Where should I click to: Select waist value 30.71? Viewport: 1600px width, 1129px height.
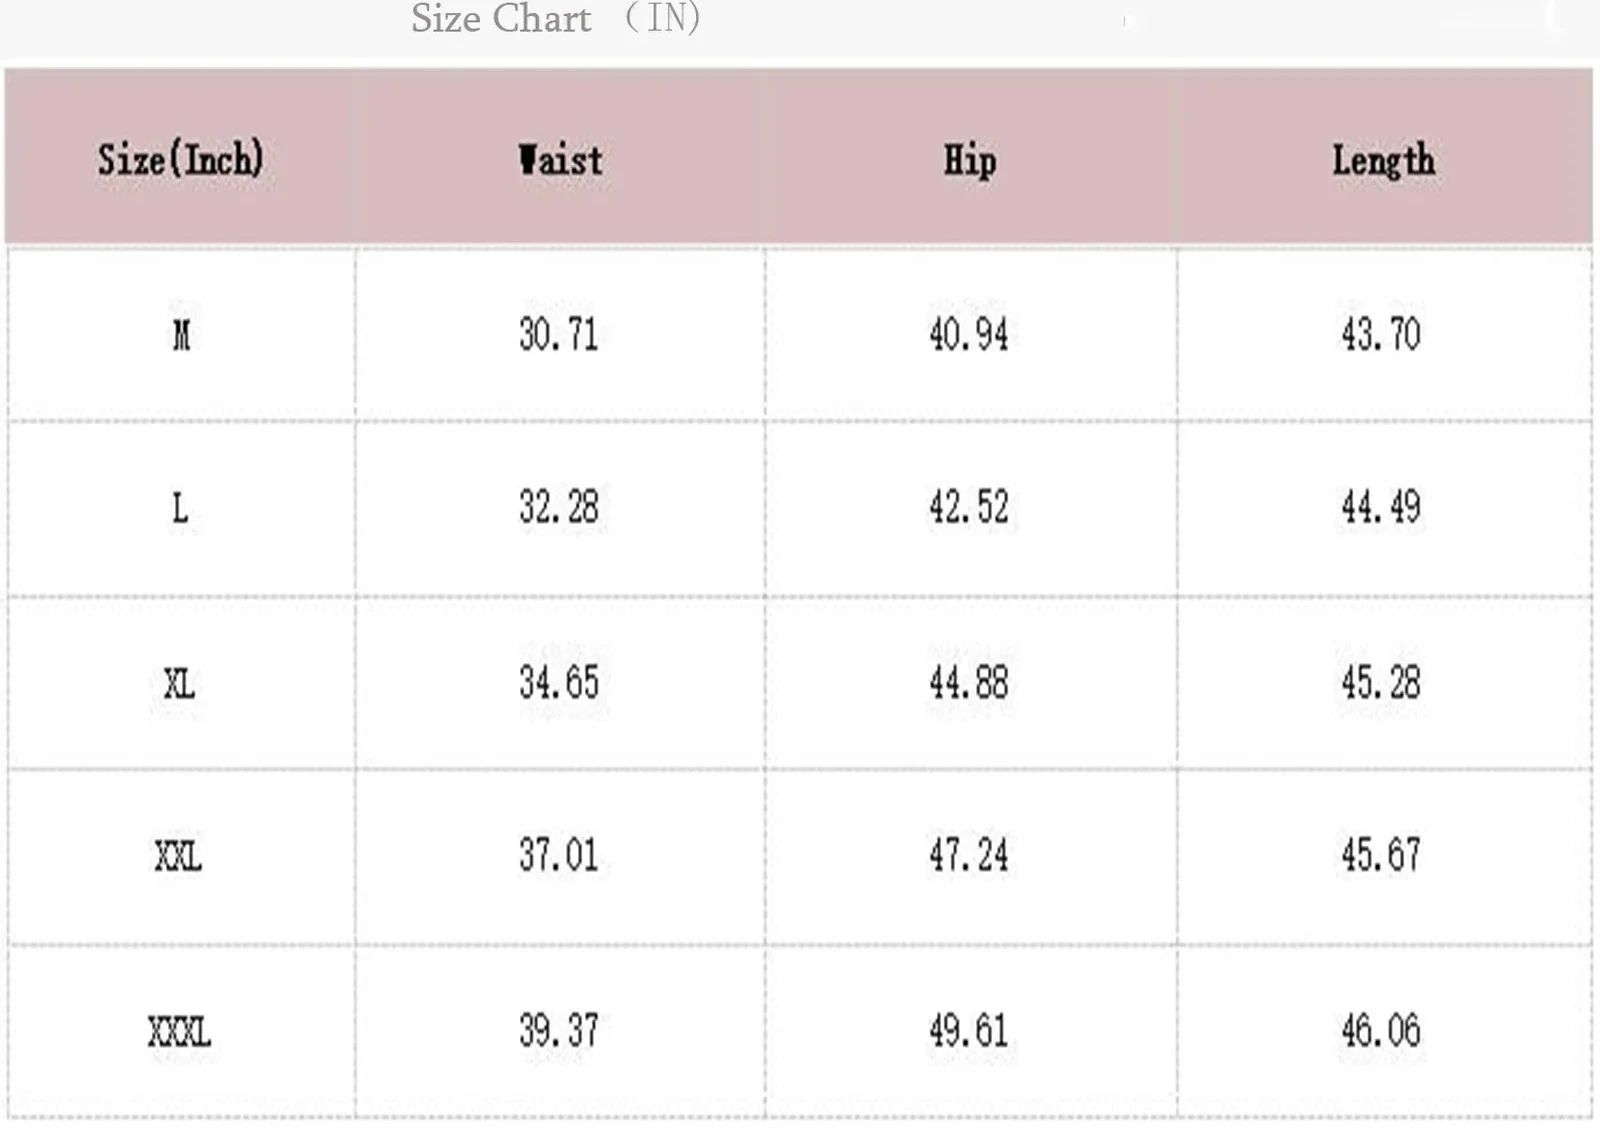pos(559,334)
